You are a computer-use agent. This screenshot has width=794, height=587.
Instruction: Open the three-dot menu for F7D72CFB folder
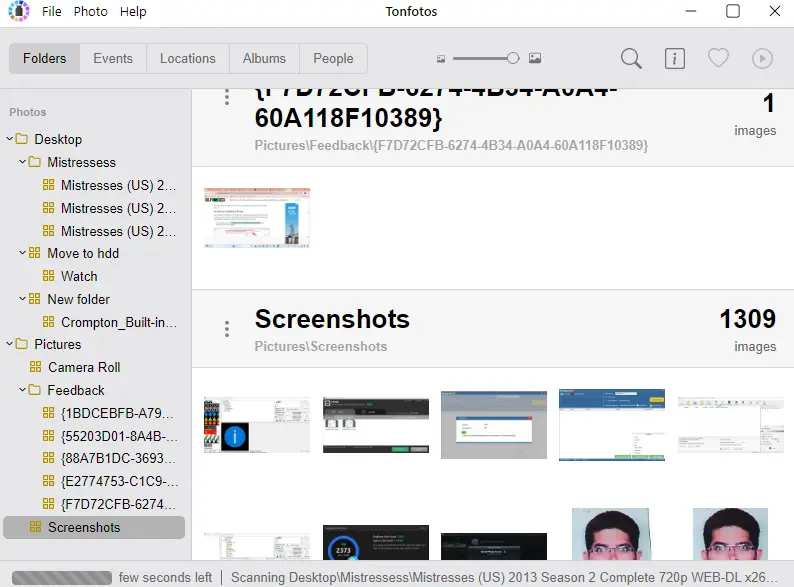[227, 97]
